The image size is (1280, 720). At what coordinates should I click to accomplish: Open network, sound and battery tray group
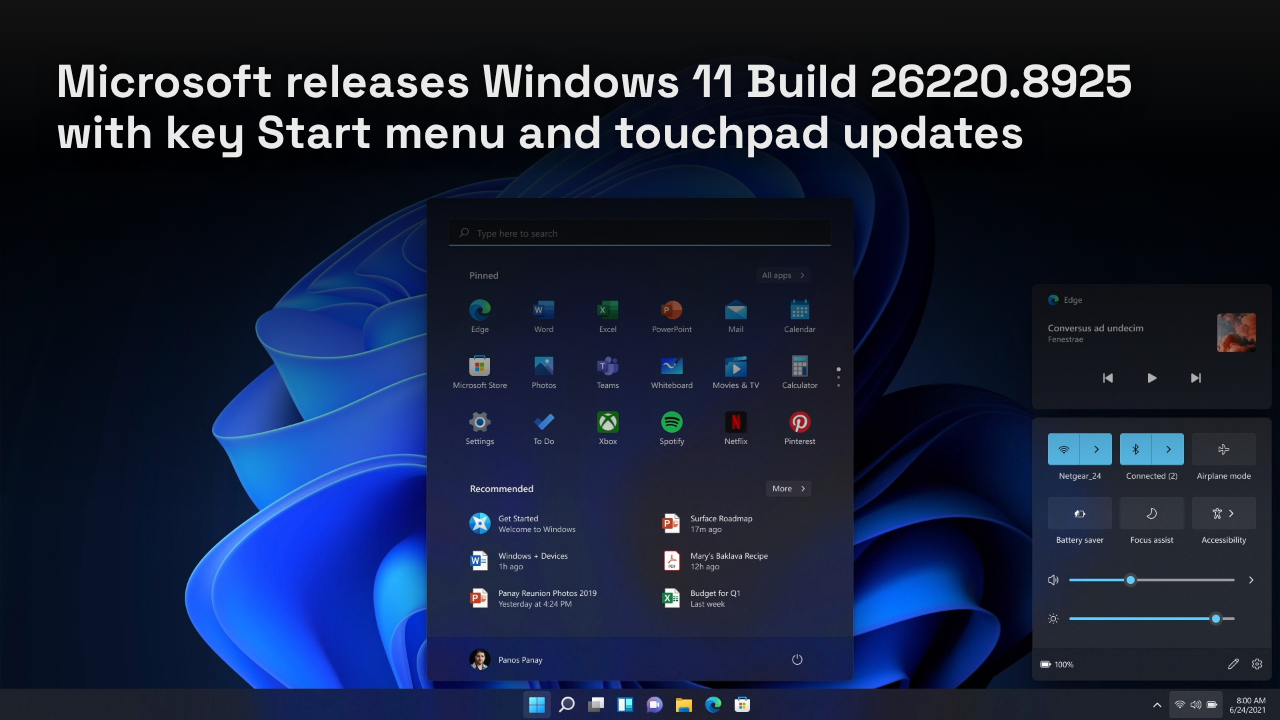coord(1196,704)
